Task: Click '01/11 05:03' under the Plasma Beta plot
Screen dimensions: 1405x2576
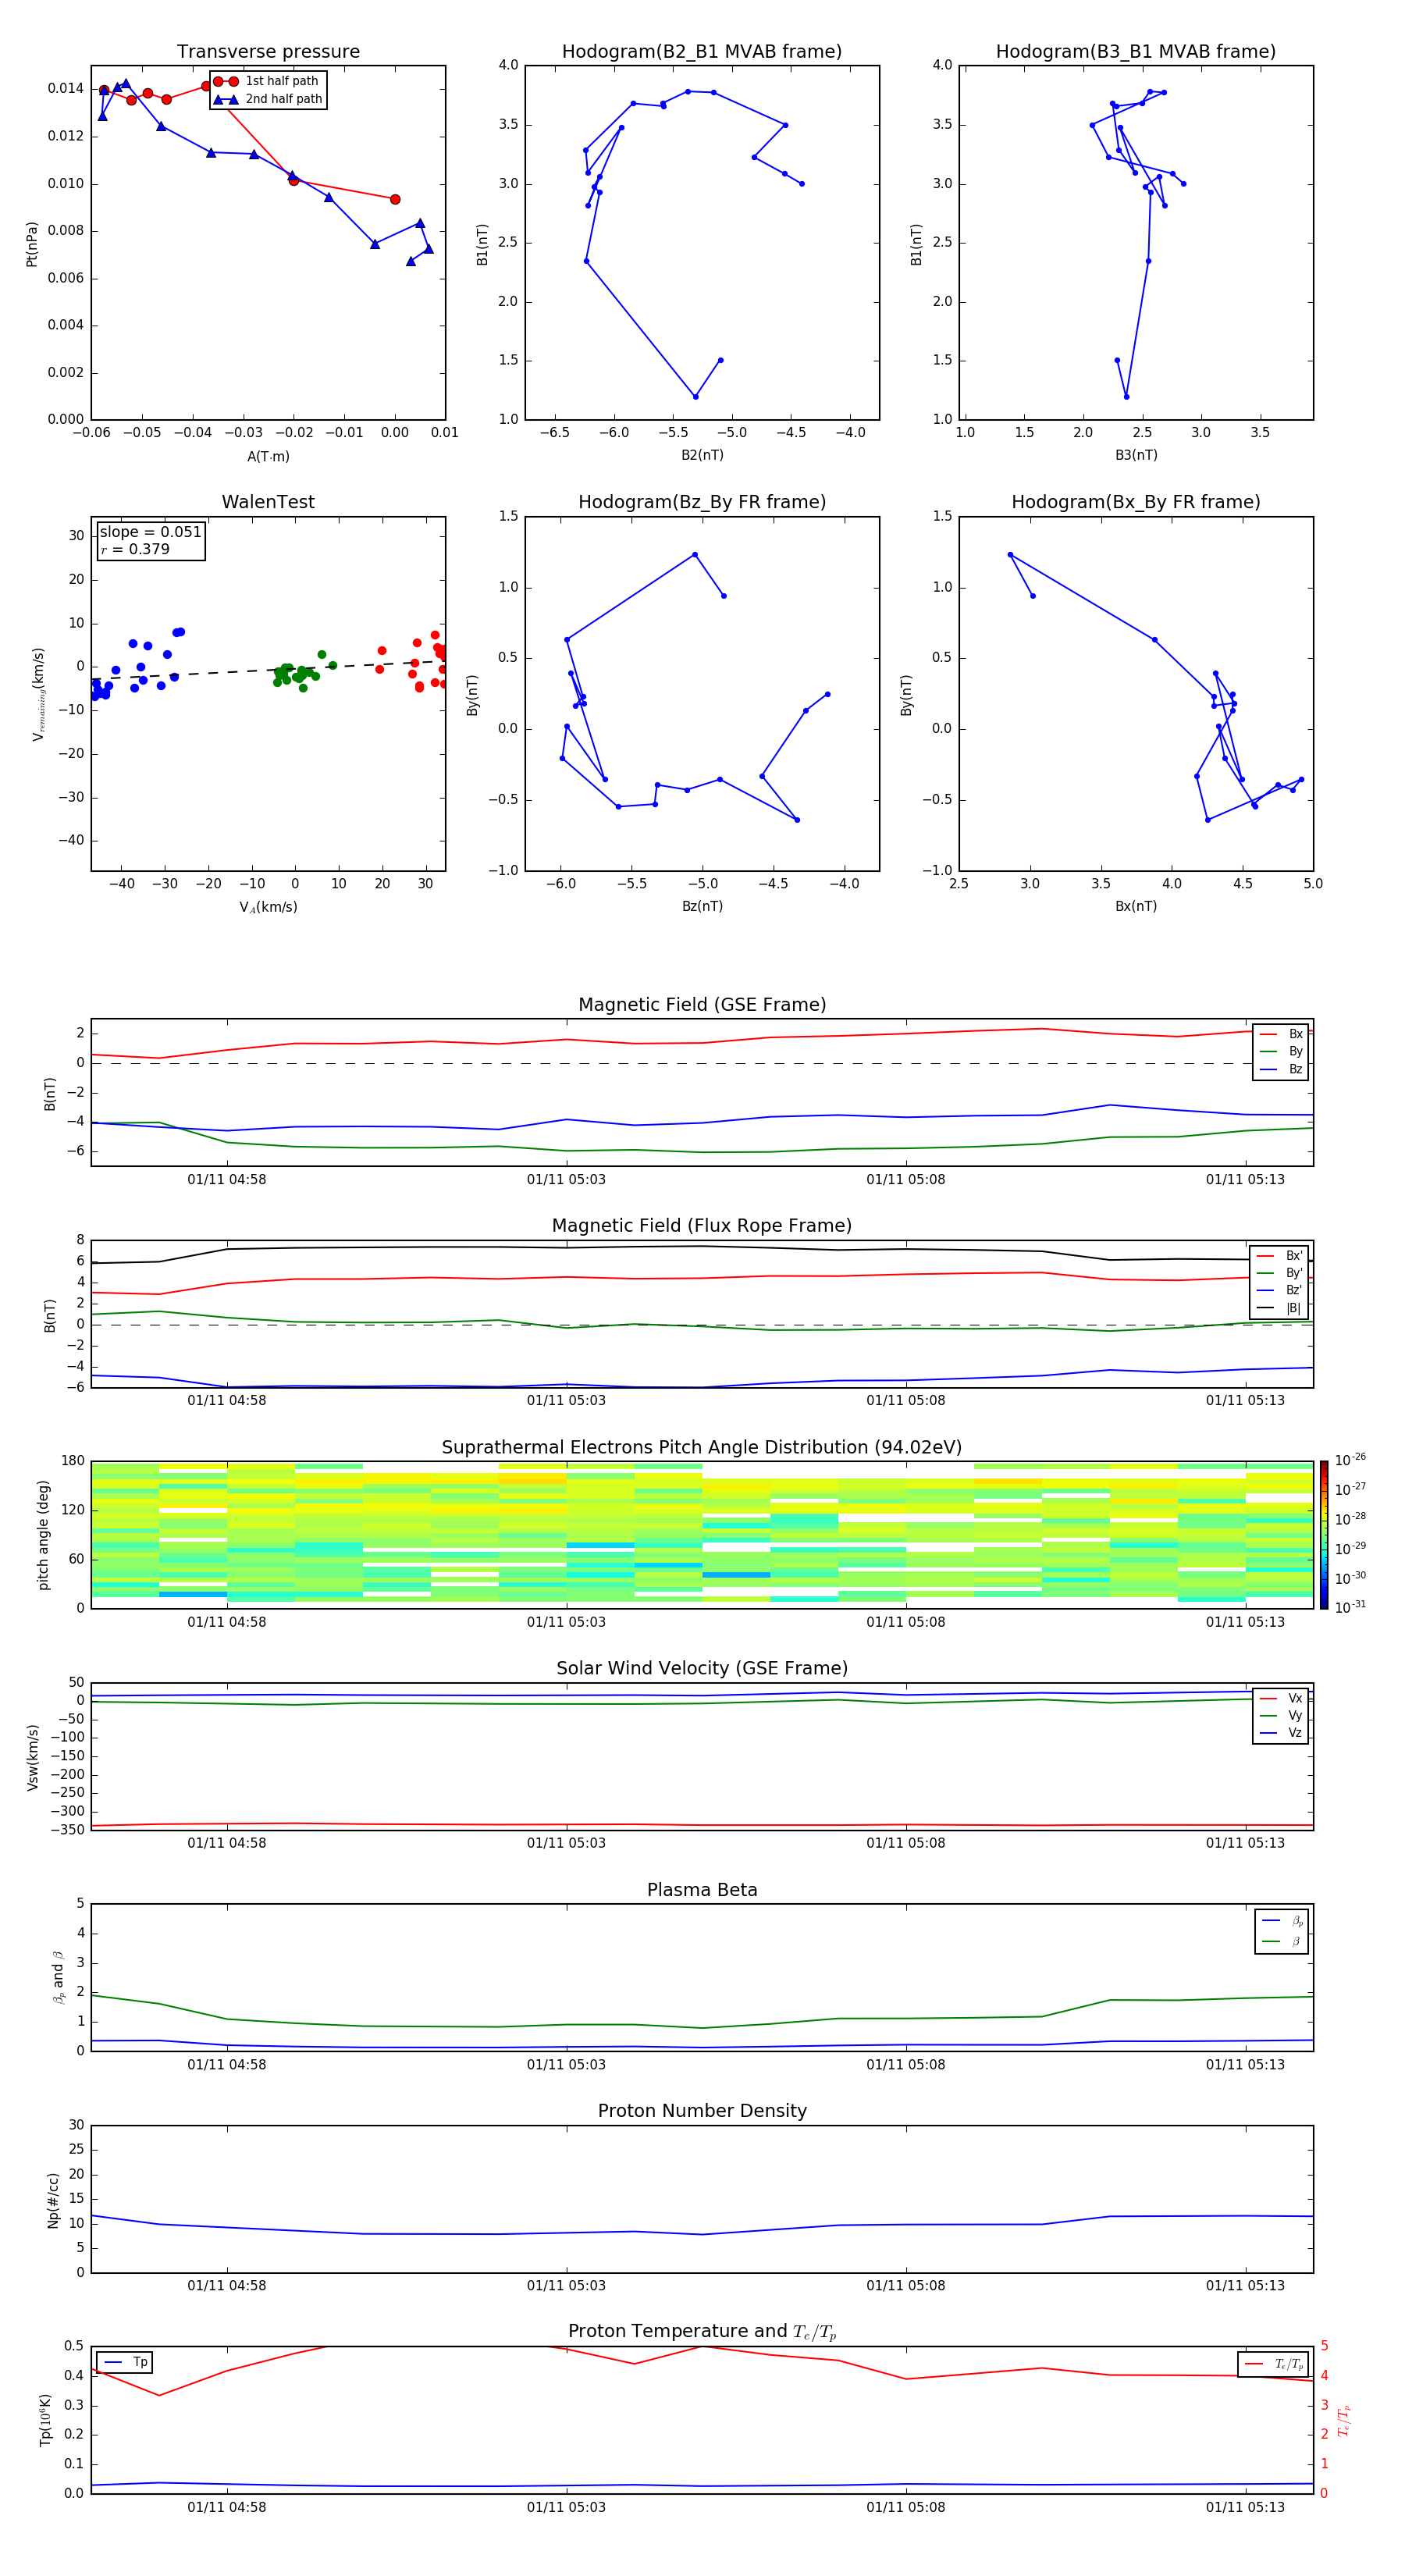Action: point(566,2065)
